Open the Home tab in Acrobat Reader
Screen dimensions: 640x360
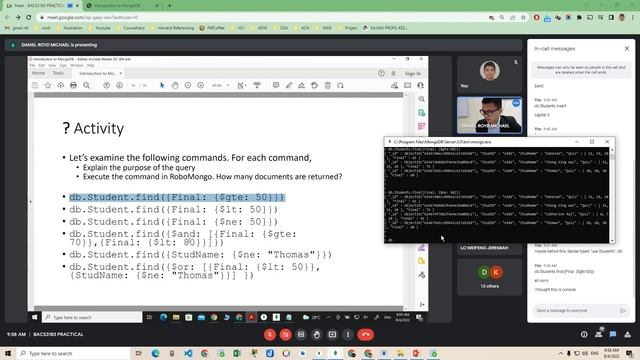click(38, 73)
